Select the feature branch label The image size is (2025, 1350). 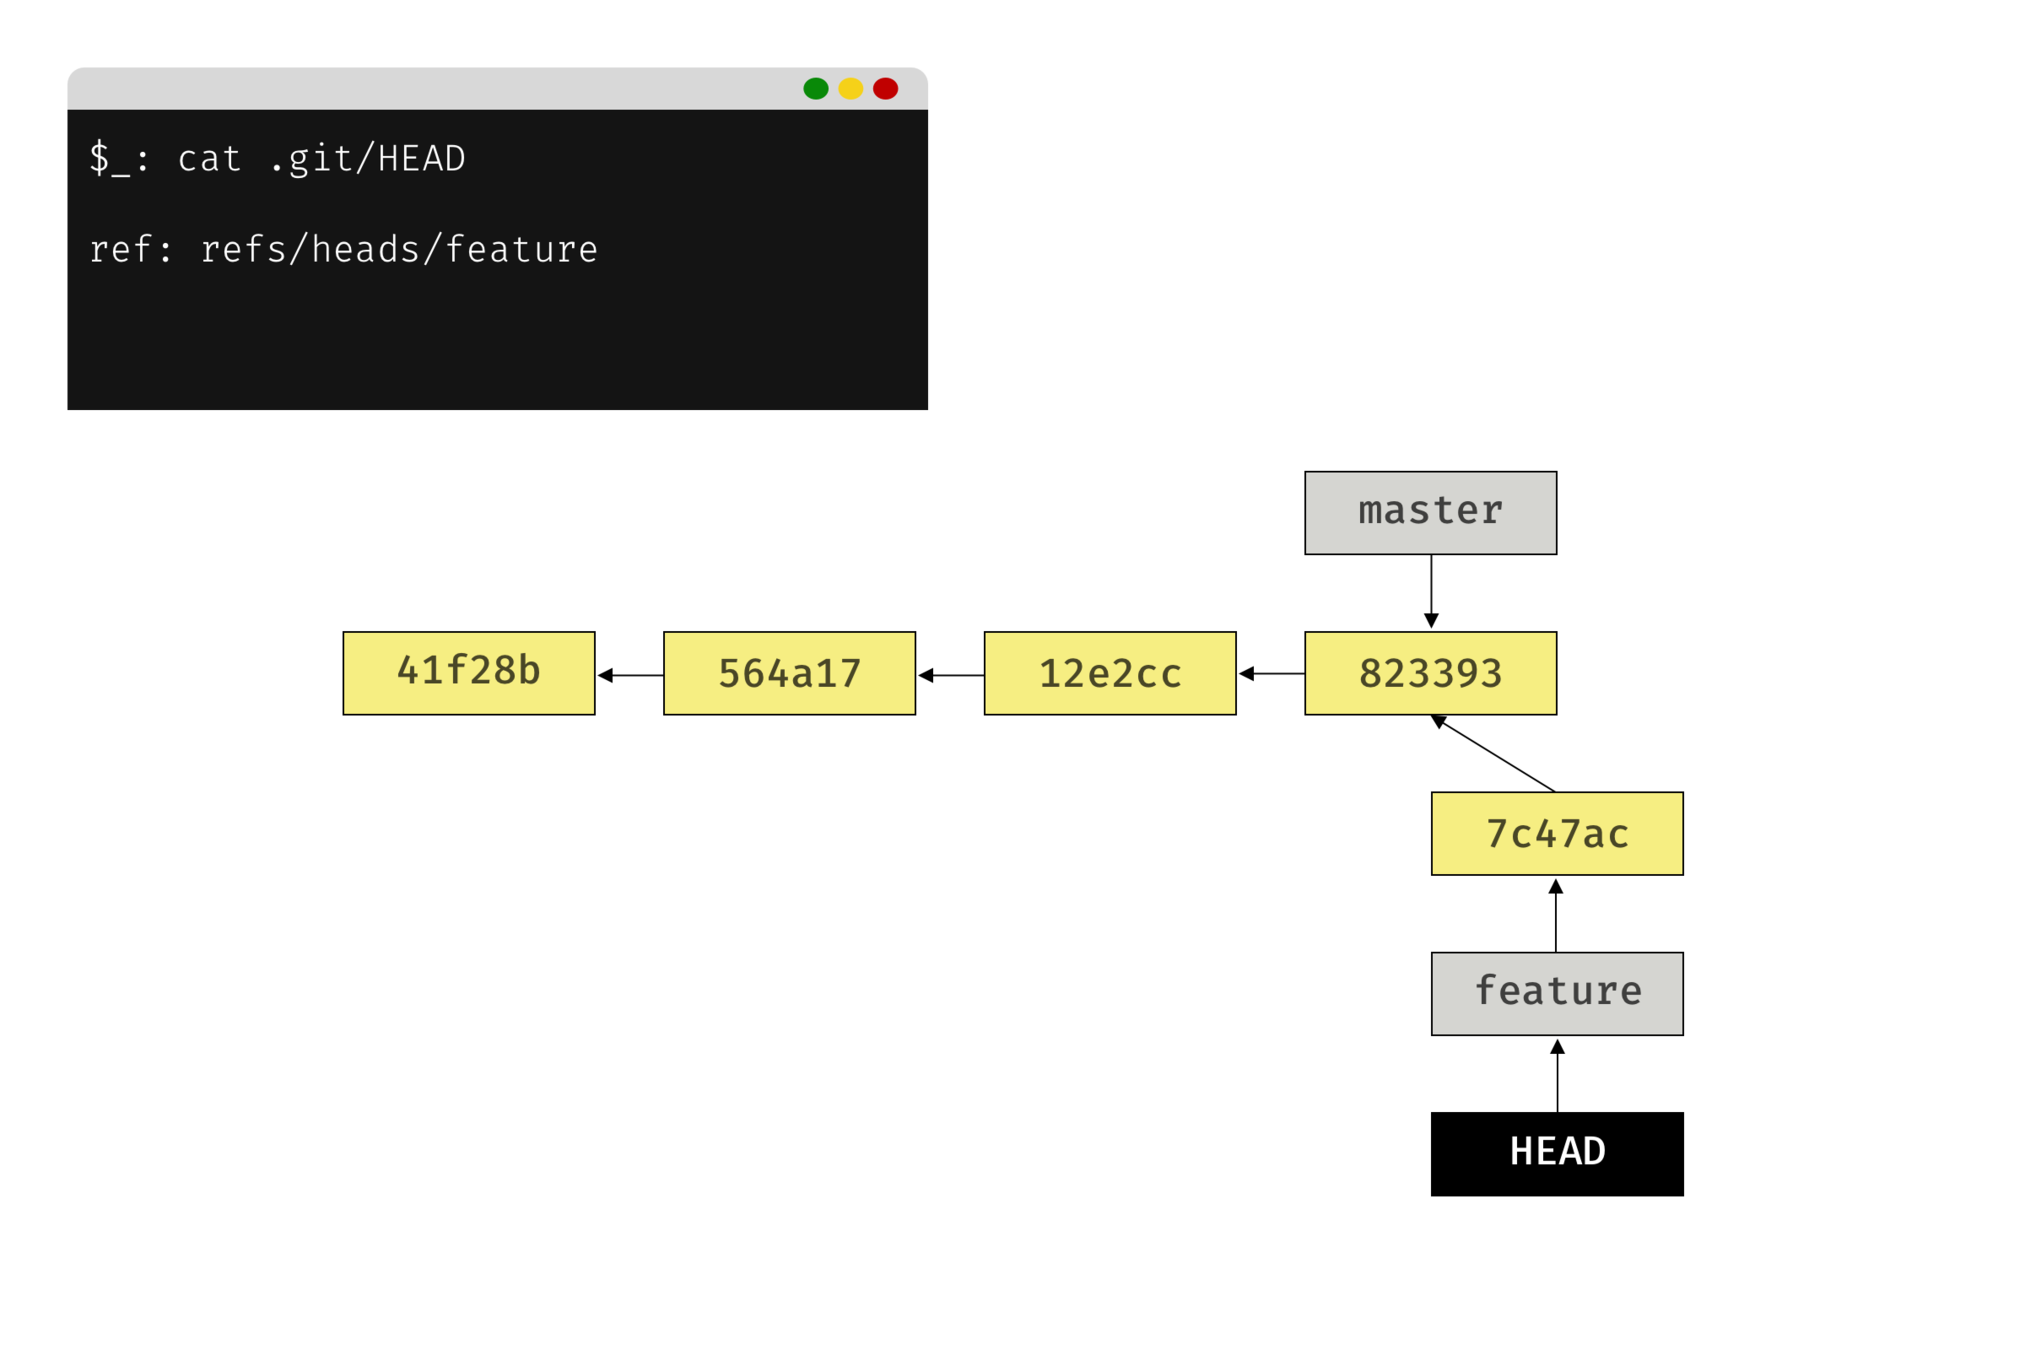point(1556,993)
